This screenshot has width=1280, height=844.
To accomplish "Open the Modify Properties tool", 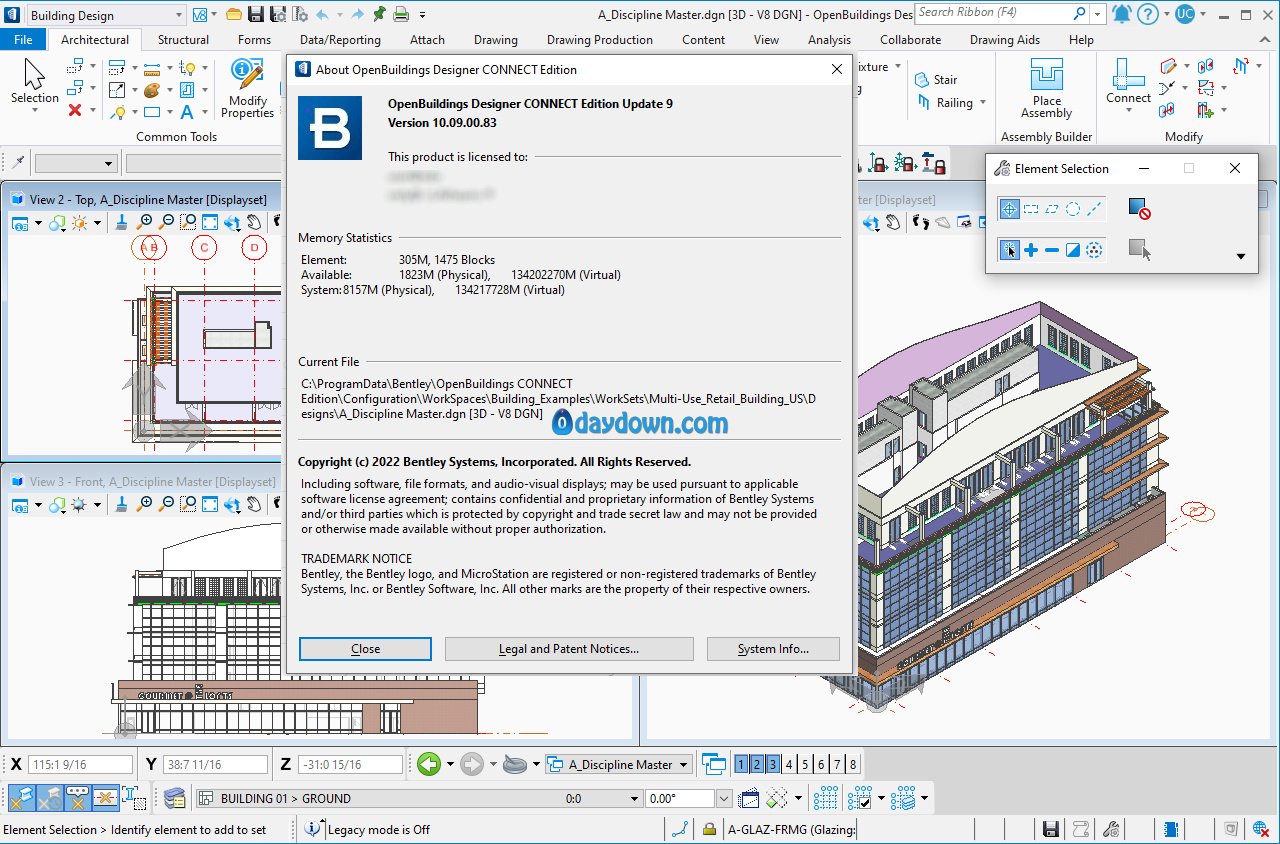I will coord(247,88).
